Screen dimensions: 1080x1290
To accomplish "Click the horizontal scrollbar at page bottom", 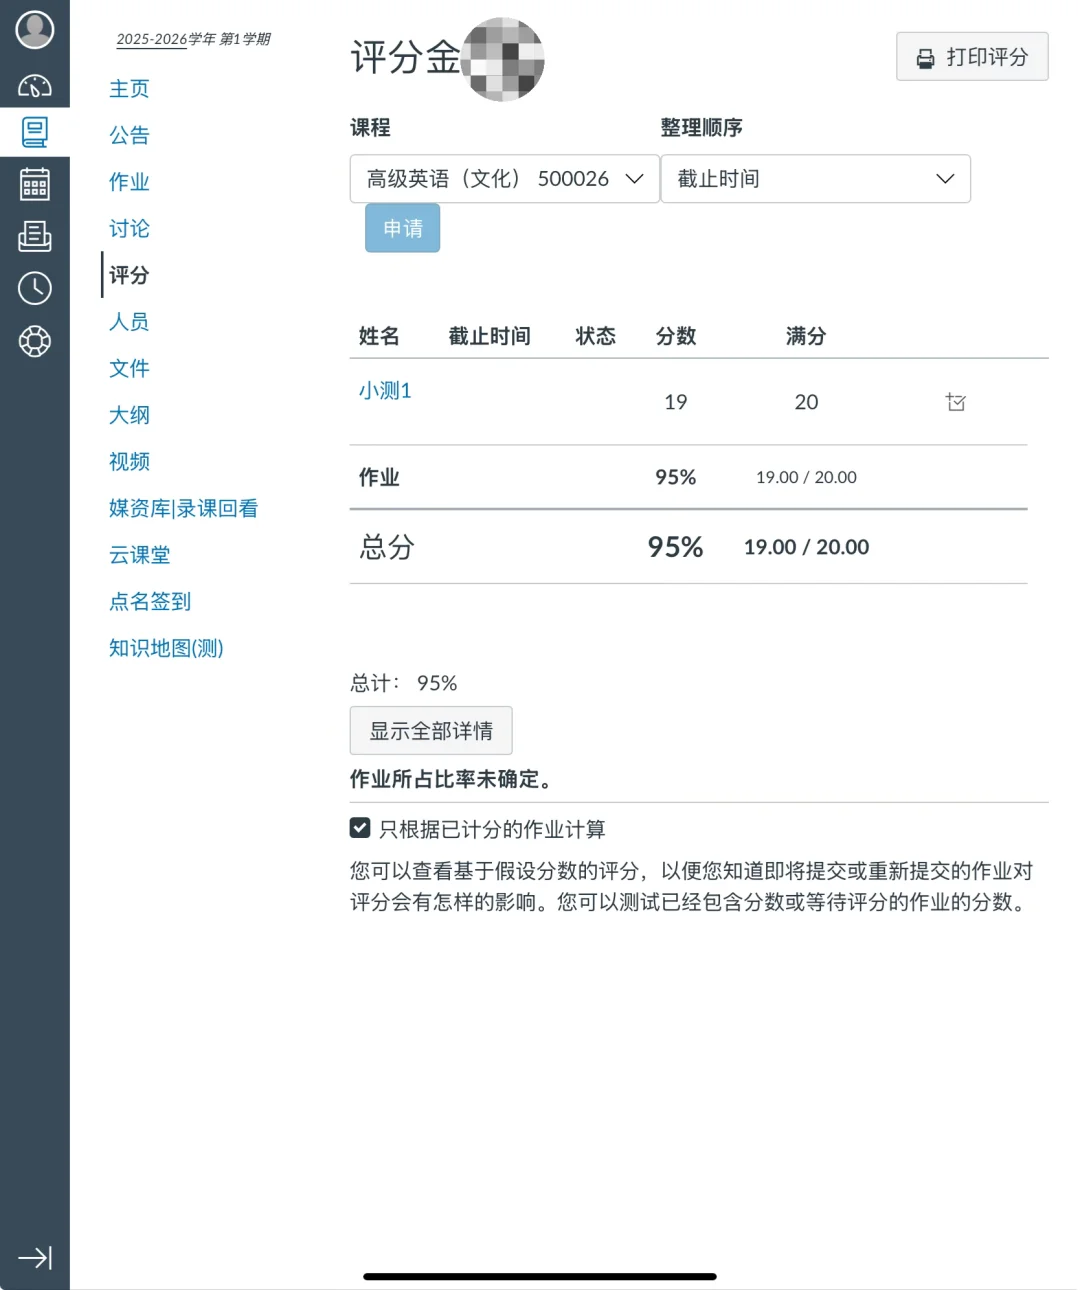I will [540, 1276].
